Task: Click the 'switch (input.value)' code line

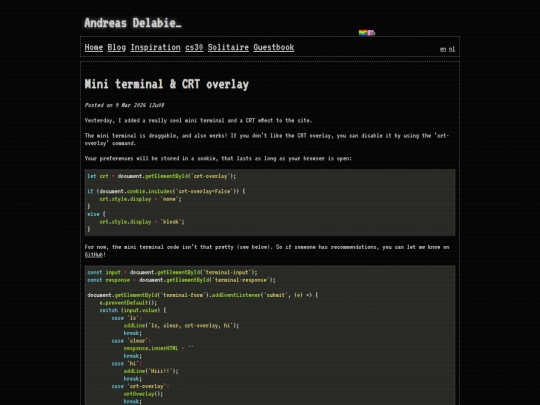Action: click(133, 310)
